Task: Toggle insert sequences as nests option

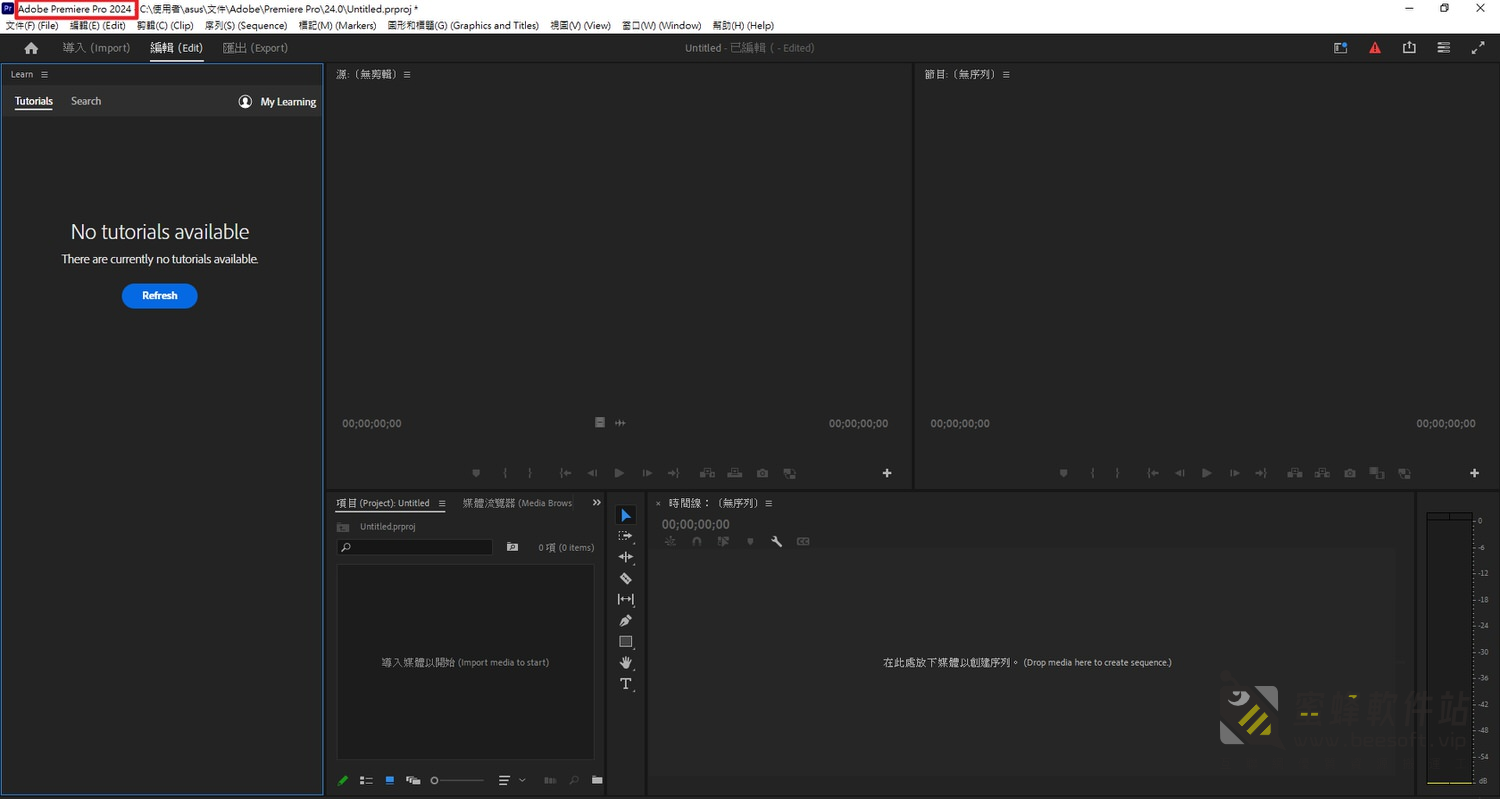Action: coord(670,541)
